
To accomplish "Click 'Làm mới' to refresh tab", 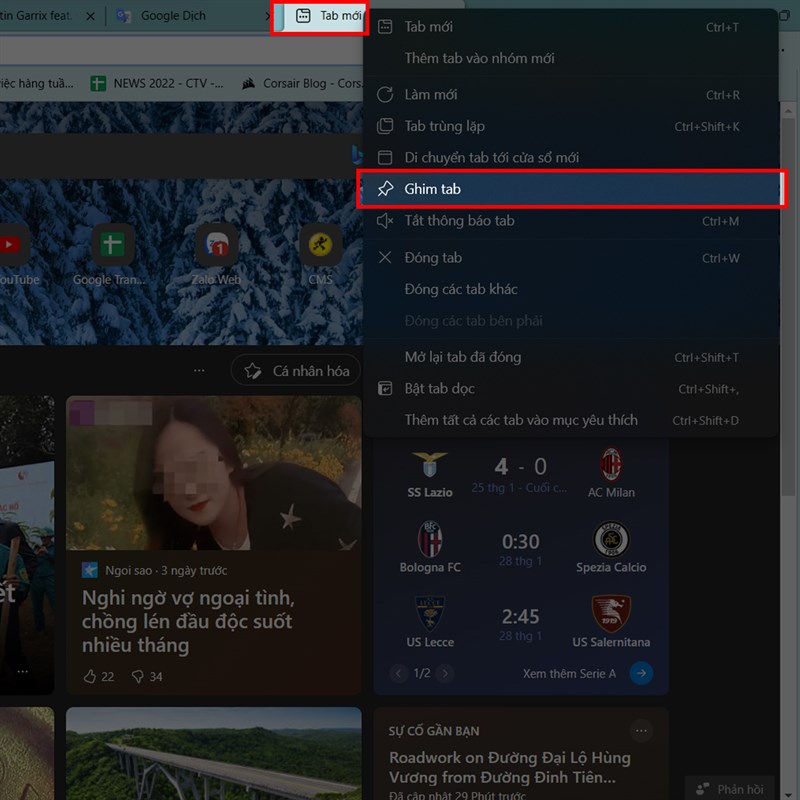I will pyautogui.click(x=570, y=95).
